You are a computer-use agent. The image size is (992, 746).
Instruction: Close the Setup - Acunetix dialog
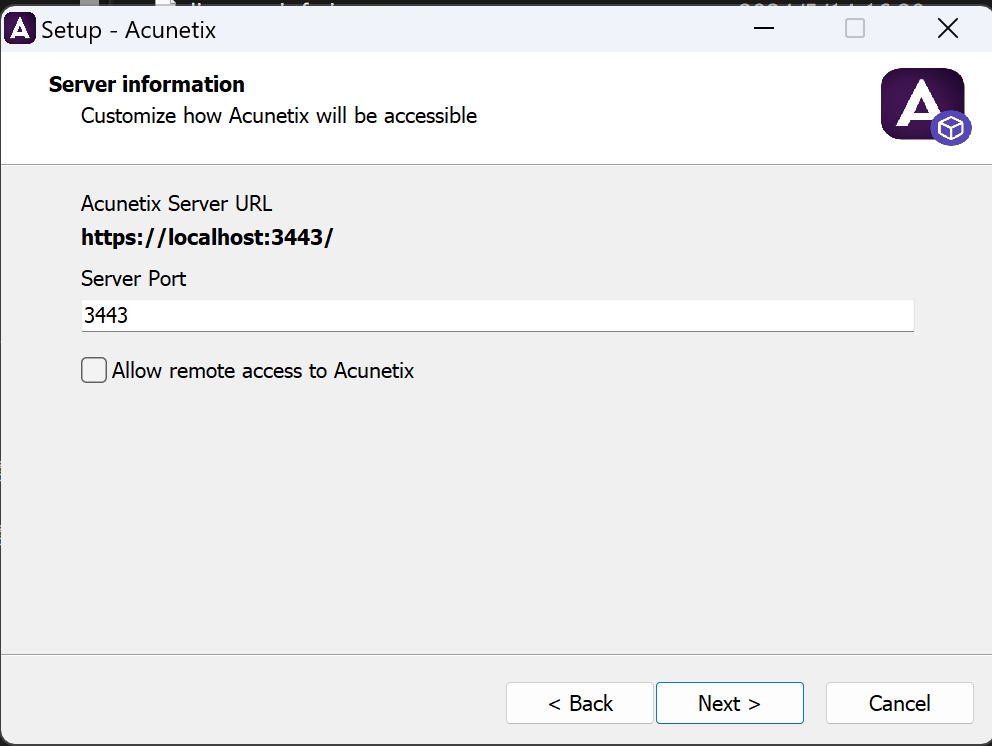tap(947, 28)
